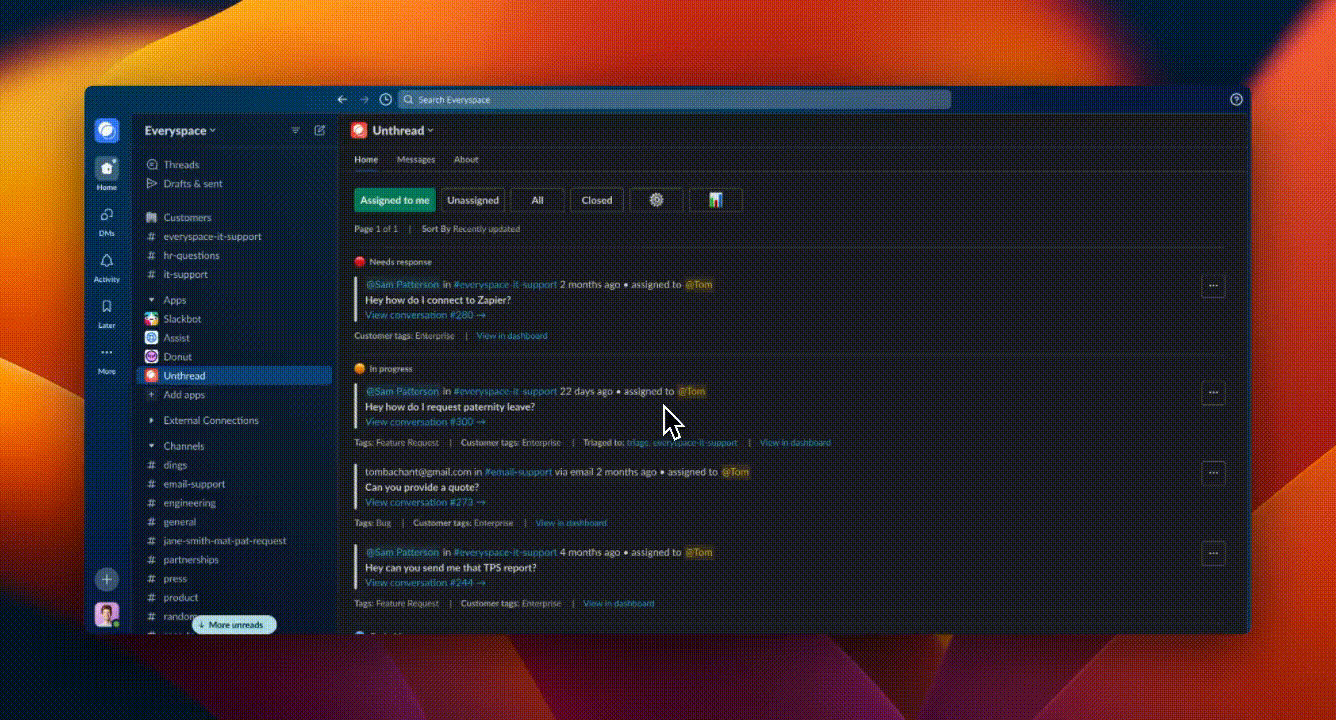Open the Later bookmark icon
1336x720 pixels.
click(107, 313)
